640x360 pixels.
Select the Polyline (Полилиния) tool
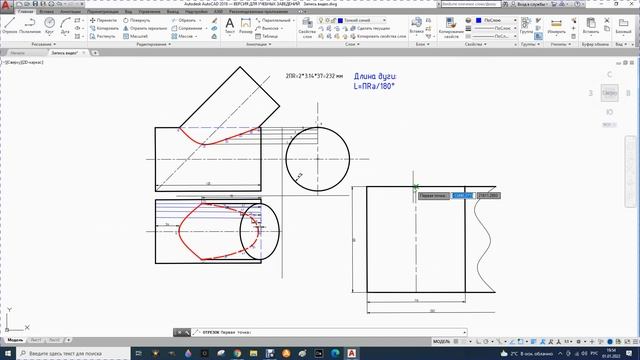pyautogui.click(x=30, y=25)
